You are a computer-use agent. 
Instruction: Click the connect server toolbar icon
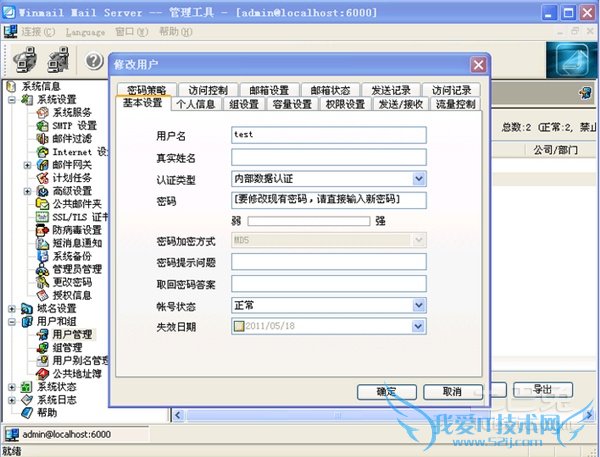[x=25, y=59]
